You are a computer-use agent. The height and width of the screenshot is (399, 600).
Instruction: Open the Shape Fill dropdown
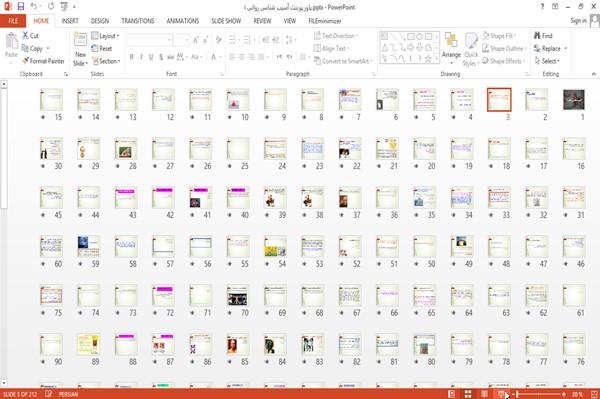pos(499,36)
